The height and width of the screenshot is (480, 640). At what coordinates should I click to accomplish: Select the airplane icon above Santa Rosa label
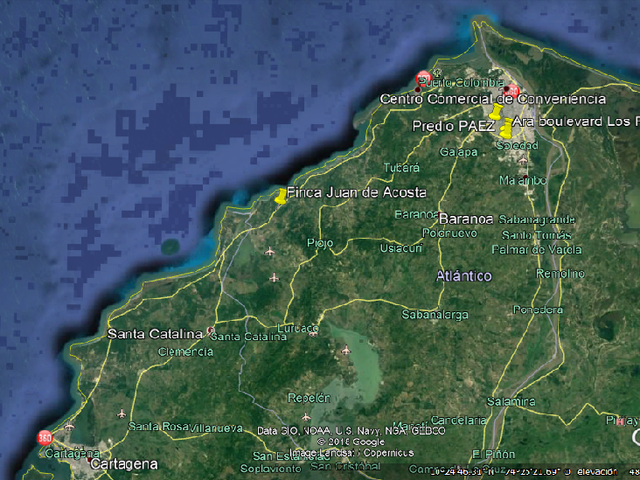(122, 413)
